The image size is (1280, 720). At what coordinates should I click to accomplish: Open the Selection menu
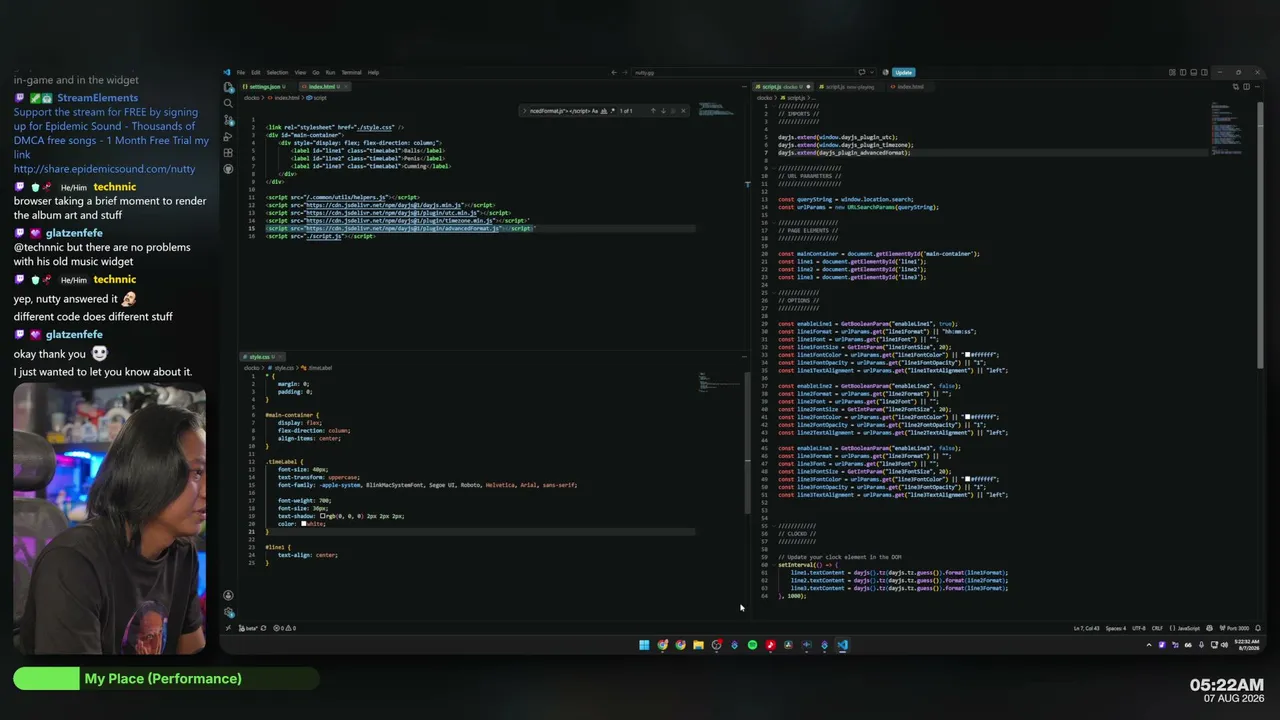click(x=277, y=72)
